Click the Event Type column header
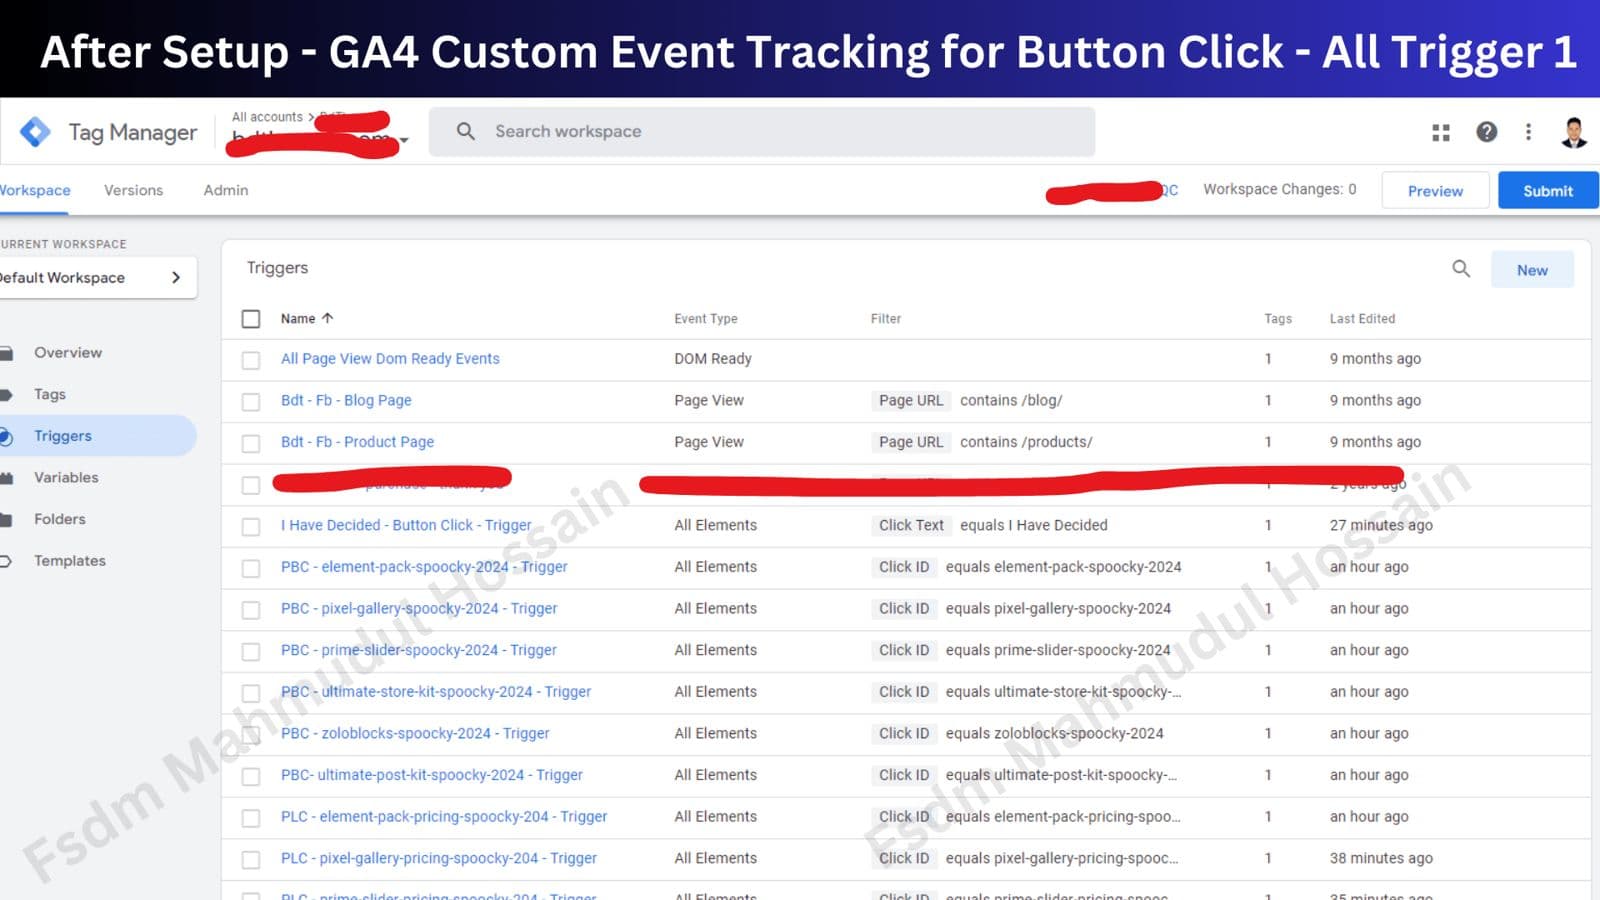 [706, 318]
